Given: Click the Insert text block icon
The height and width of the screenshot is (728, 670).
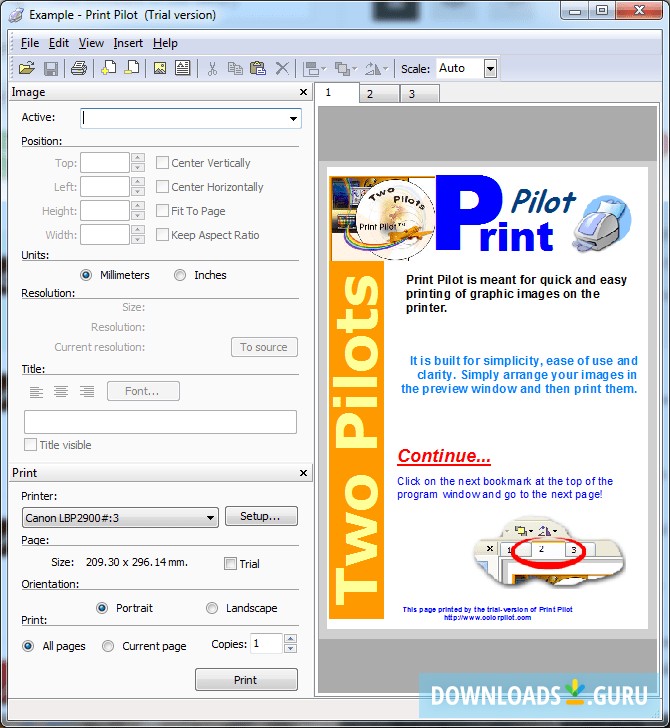Looking at the screenshot, I should [x=182, y=68].
